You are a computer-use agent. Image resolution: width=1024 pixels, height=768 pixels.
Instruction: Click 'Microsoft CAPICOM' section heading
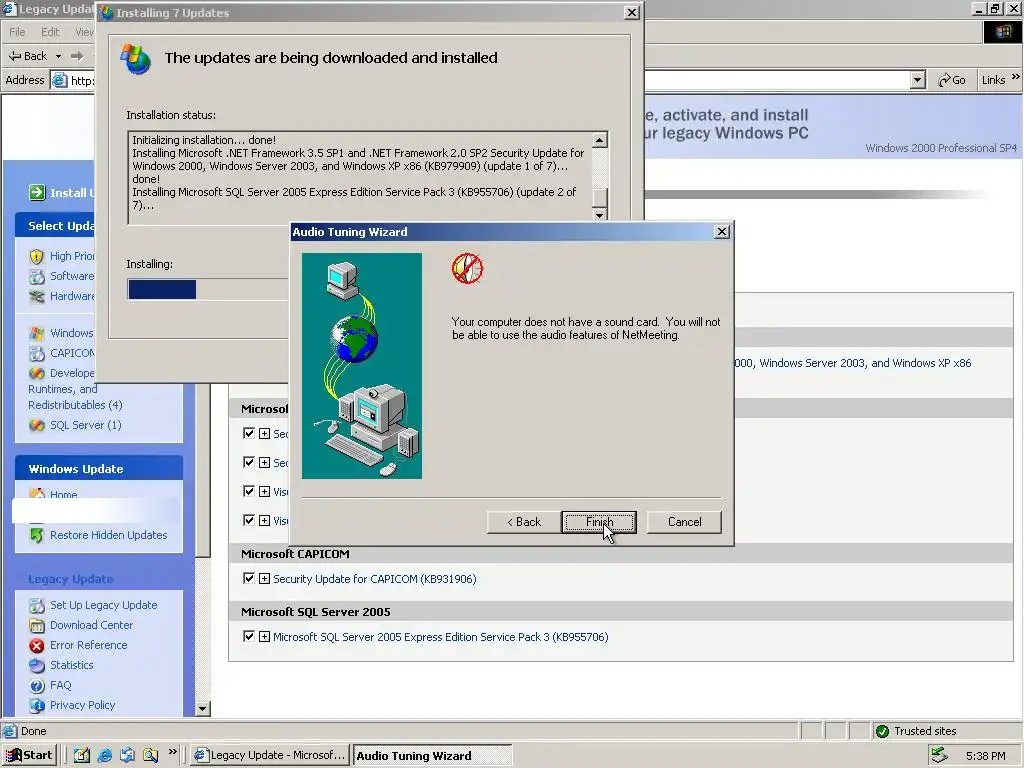pyautogui.click(x=295, y=554)
